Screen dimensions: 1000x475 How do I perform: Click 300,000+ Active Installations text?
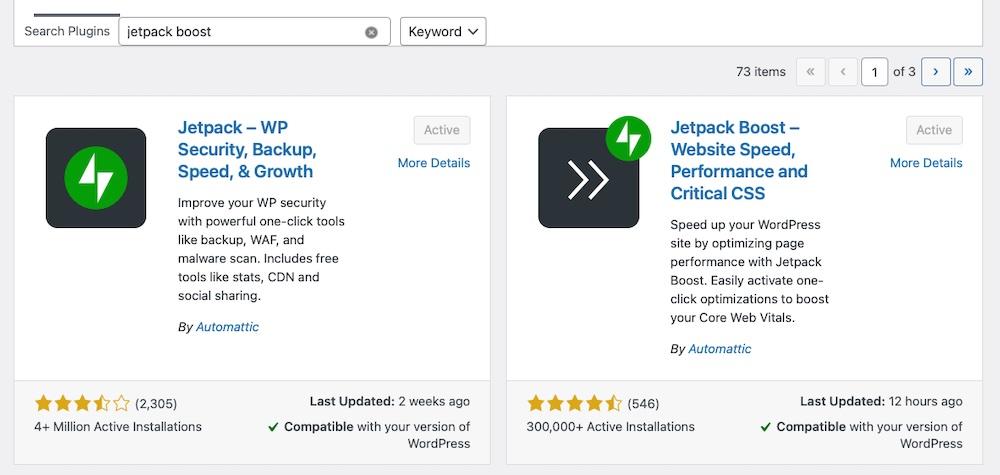point(610,427)
